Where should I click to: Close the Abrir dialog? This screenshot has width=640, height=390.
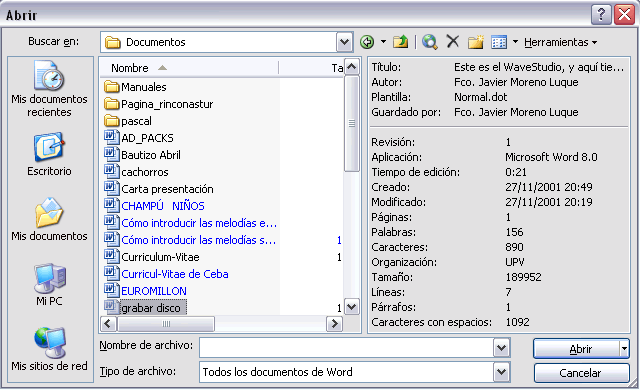pyautogui.click(x=624, y=15)
